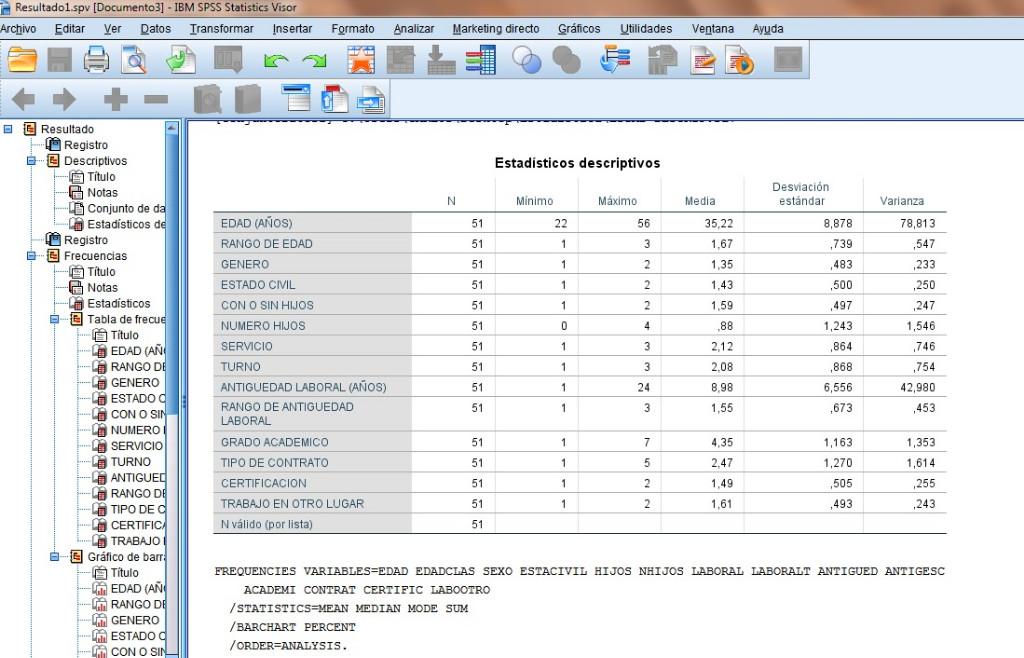Click the gray window icon at toolbar end
The width and height of the screenshot is (1024, 658).
[x=788, y=60]
